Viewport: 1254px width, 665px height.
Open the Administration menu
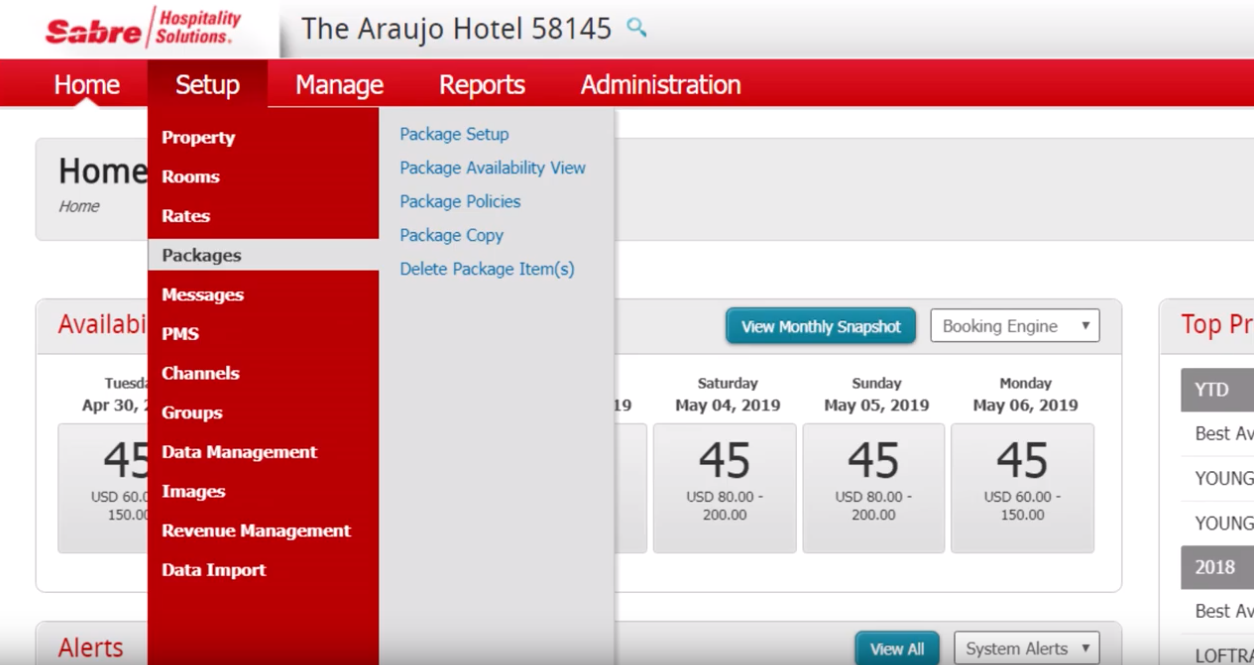tap(661, 85)
